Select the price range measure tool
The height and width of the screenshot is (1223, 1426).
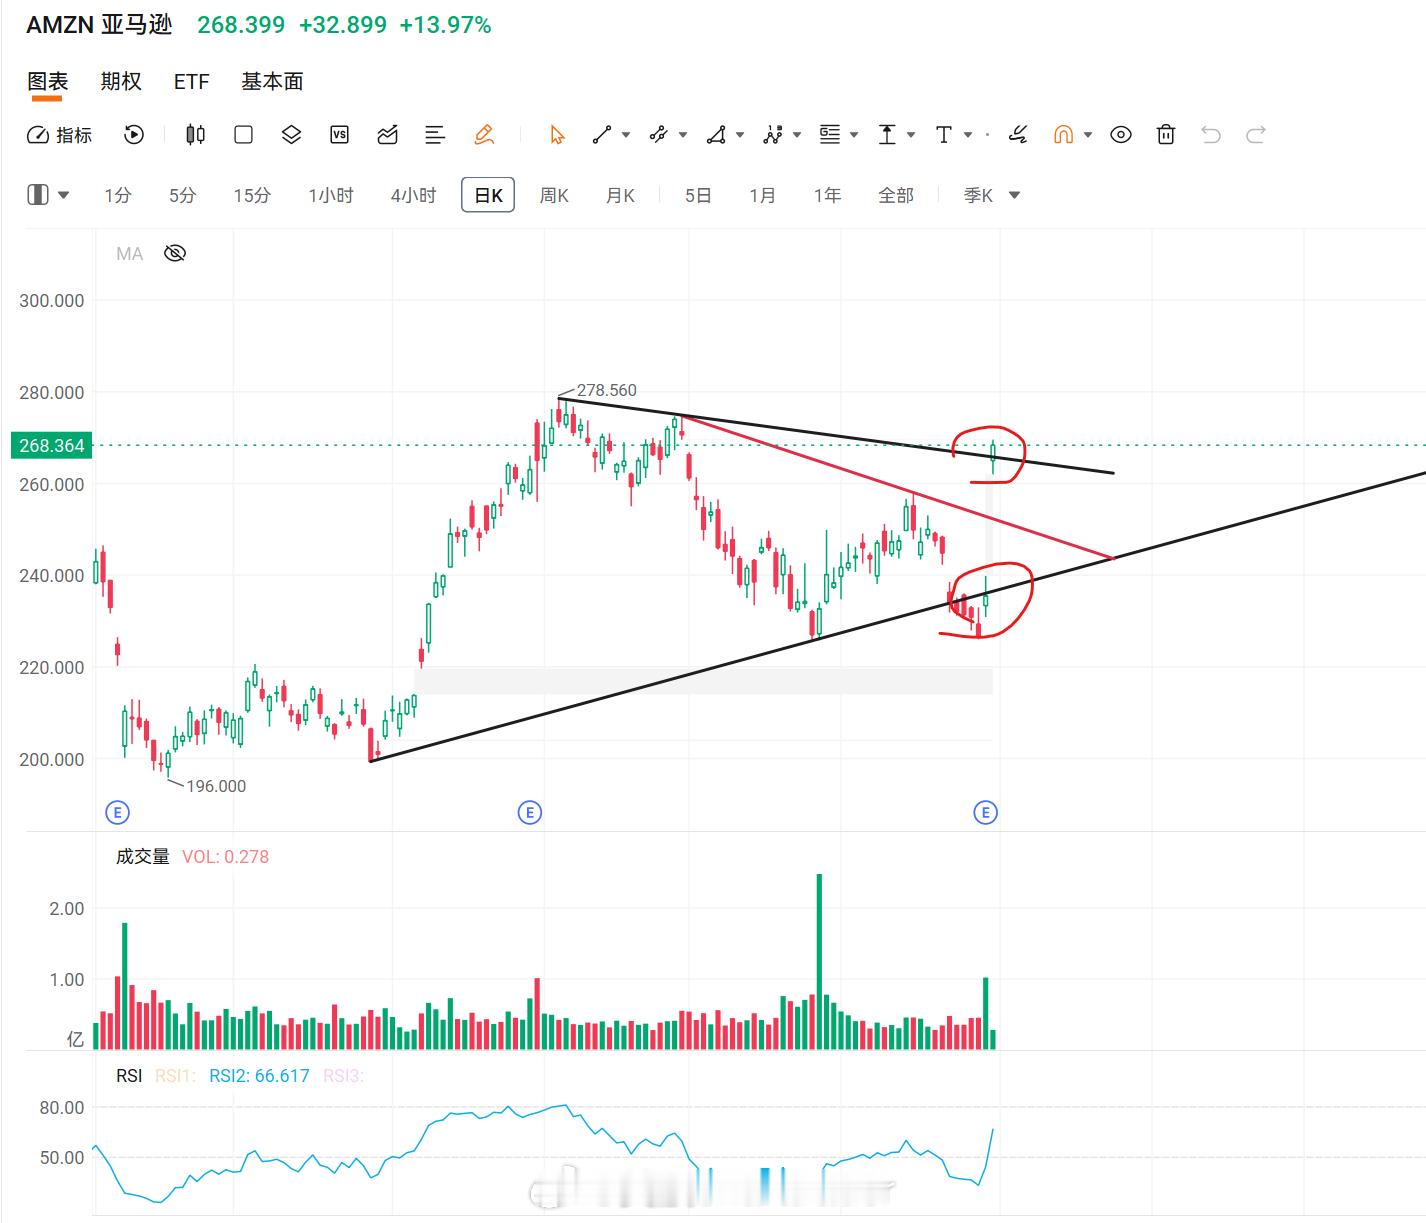click(887, 135)
